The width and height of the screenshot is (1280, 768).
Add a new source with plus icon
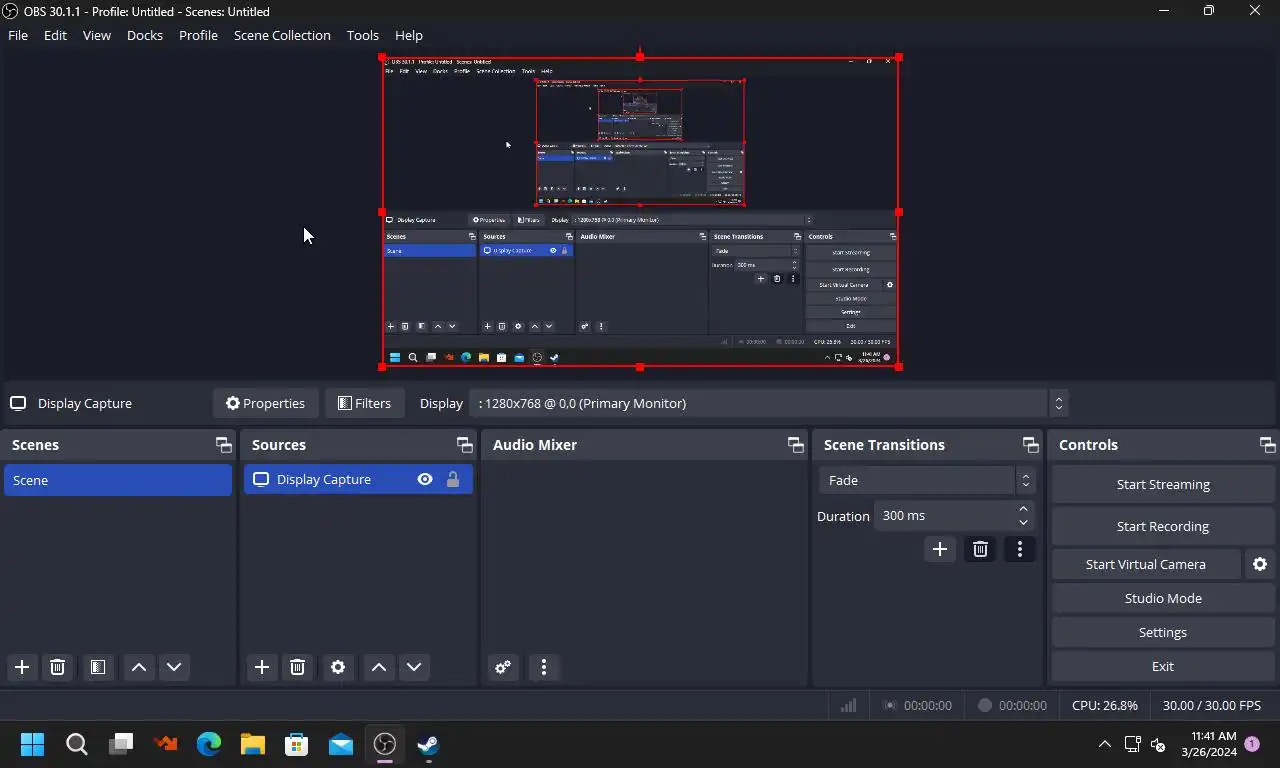262,667
